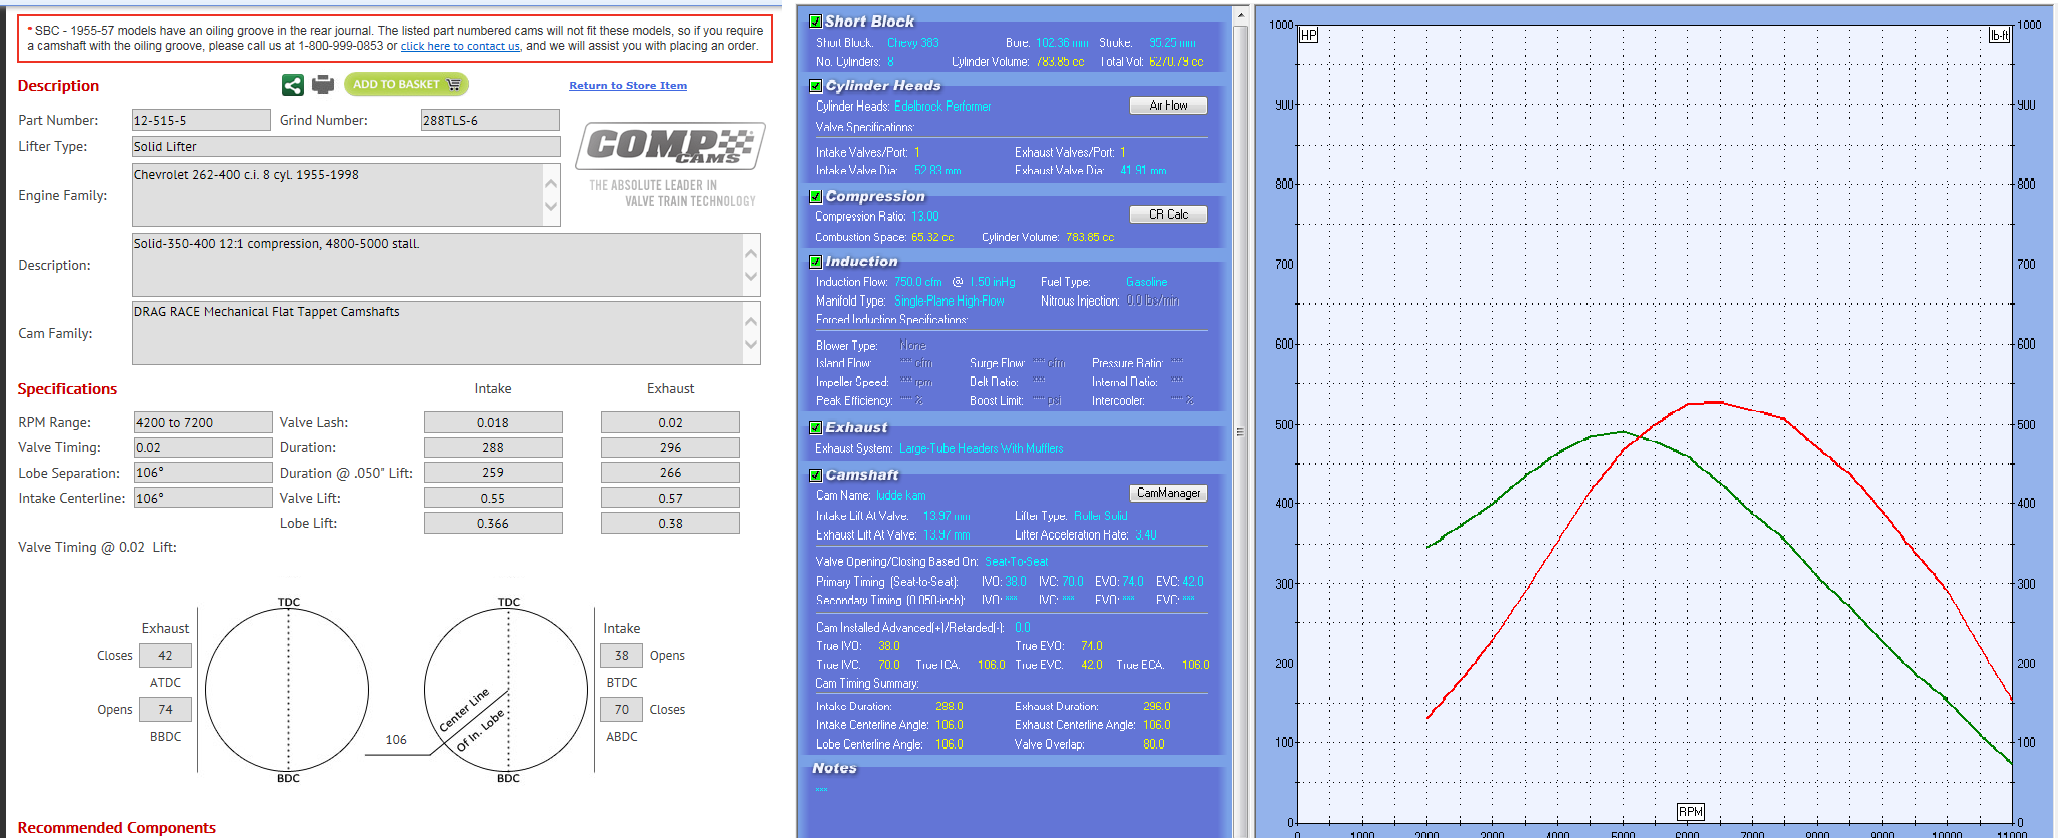Click the RPM axis label on graph
The height and width of the screenshot is (838, 2058).
pos(1690,811)
